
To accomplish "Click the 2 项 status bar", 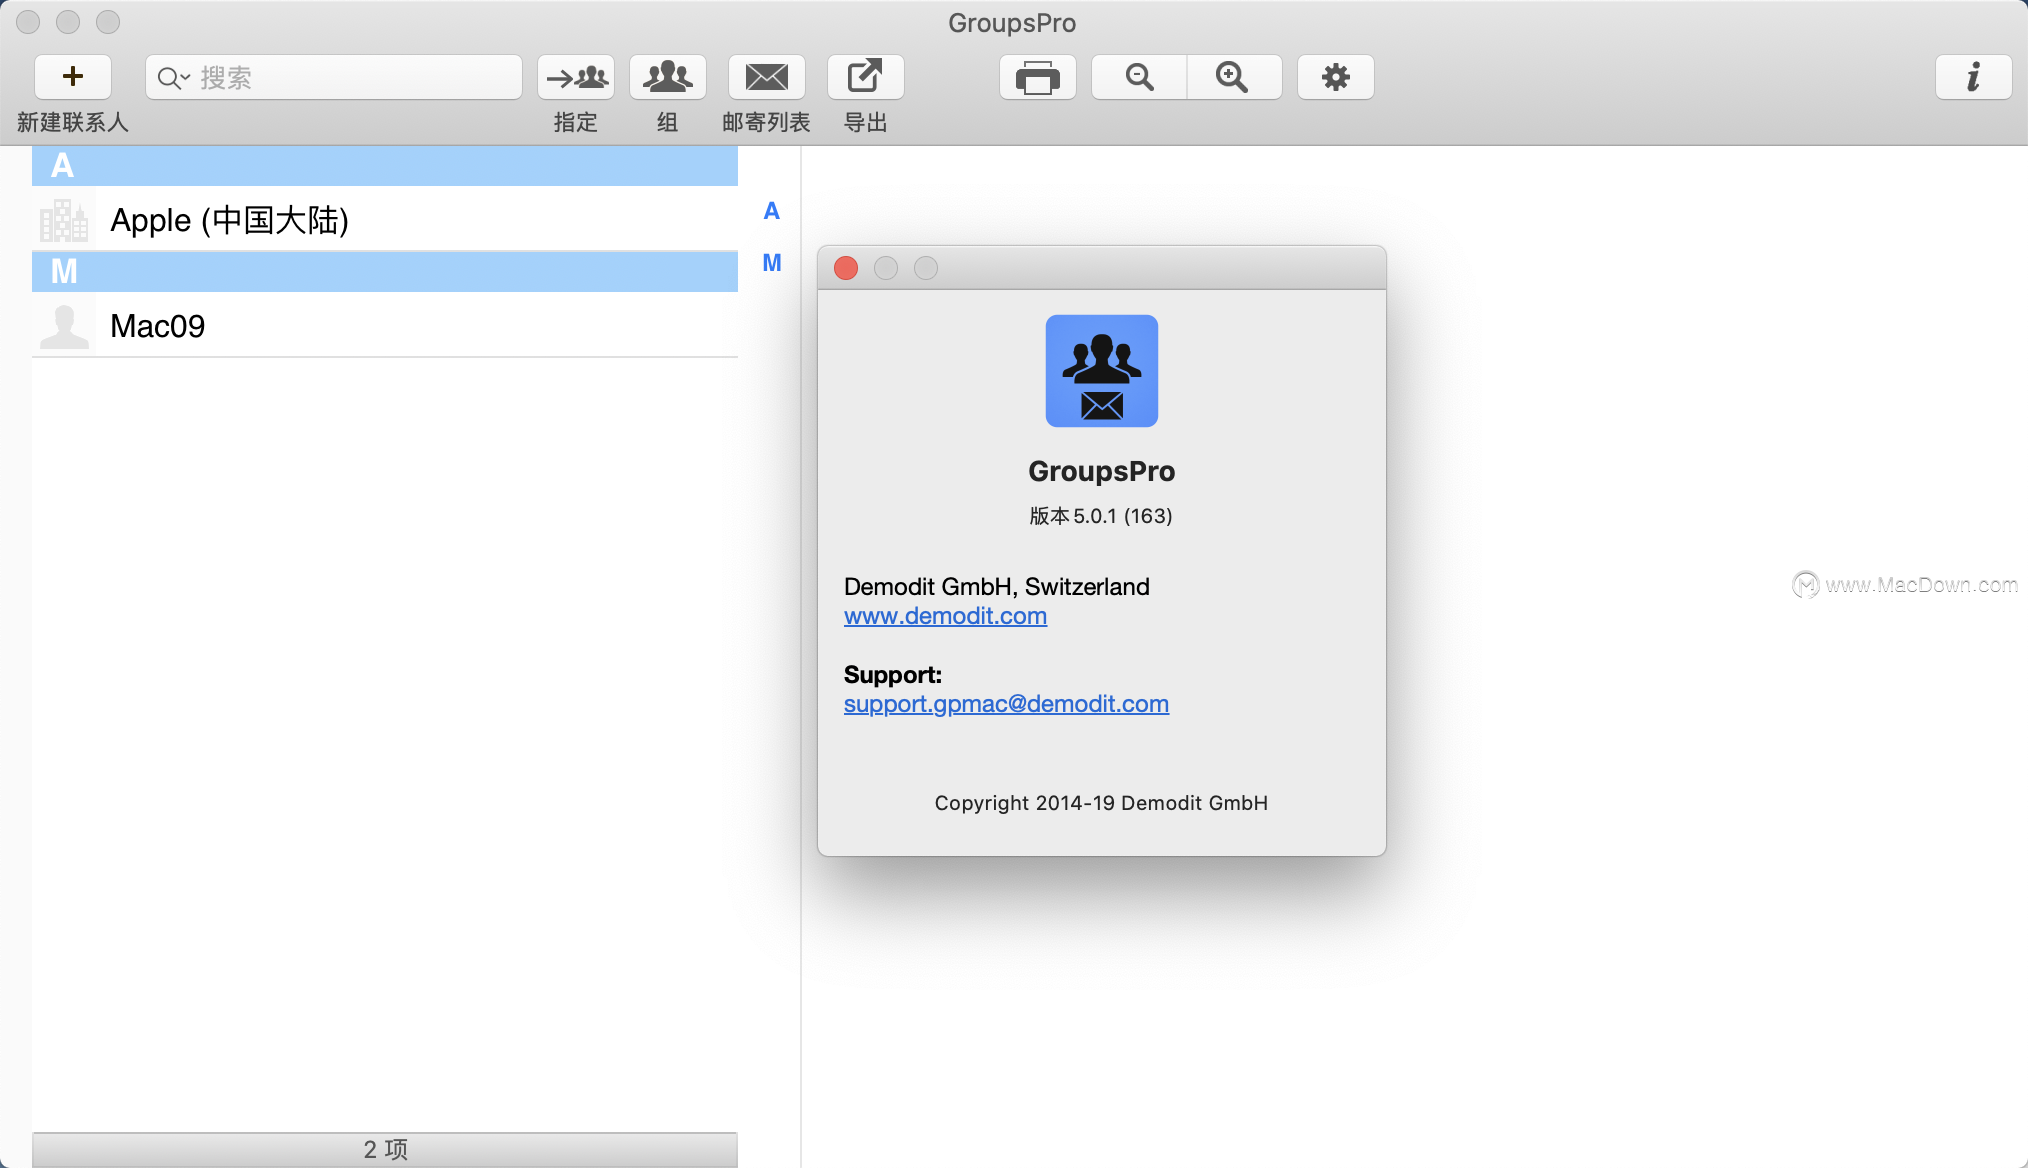I will [x=385, y=1149].
